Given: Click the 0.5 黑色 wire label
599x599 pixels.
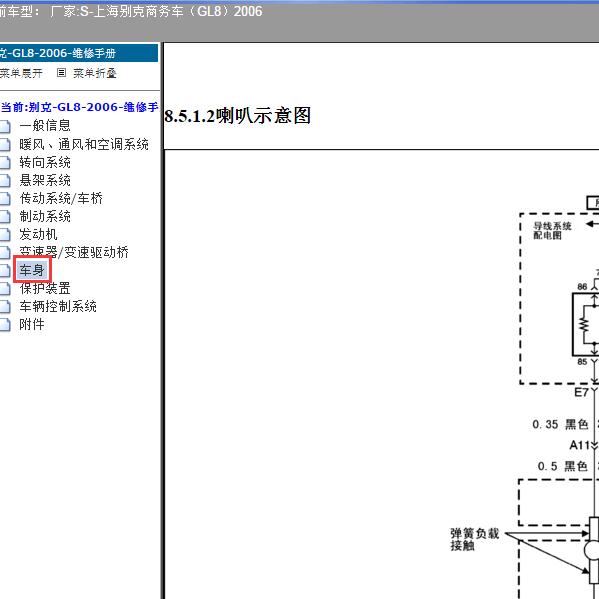Looking at the screenshot, I should click(x=562, y=466).
